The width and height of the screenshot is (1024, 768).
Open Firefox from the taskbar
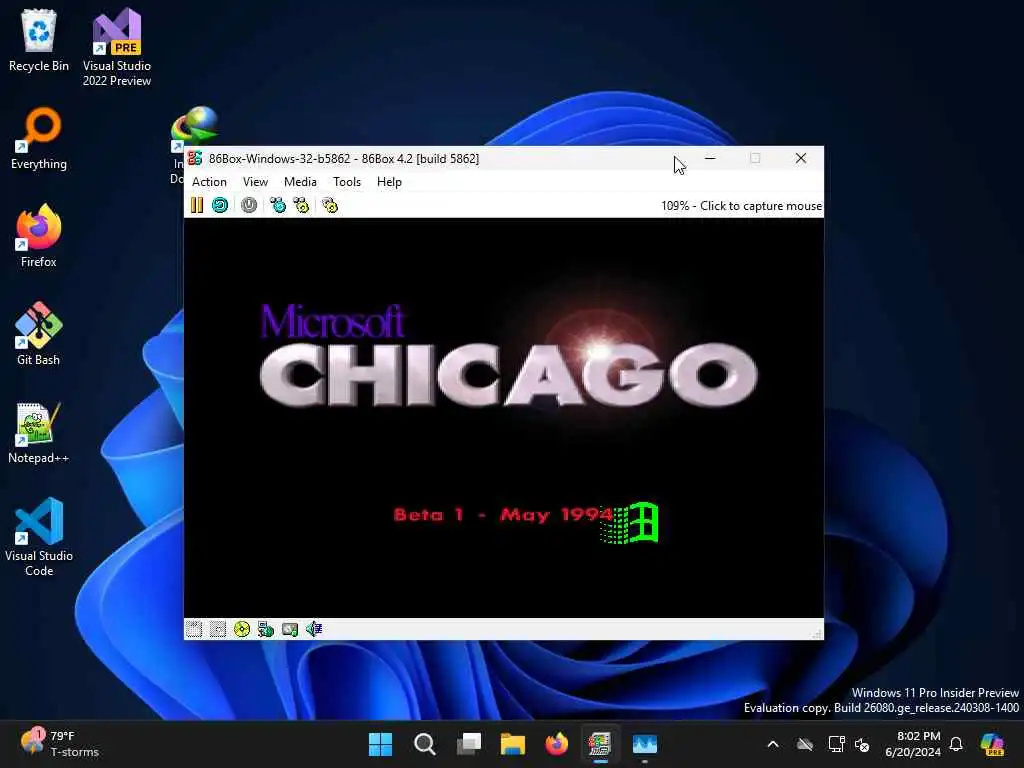click(x=556, y=744)
